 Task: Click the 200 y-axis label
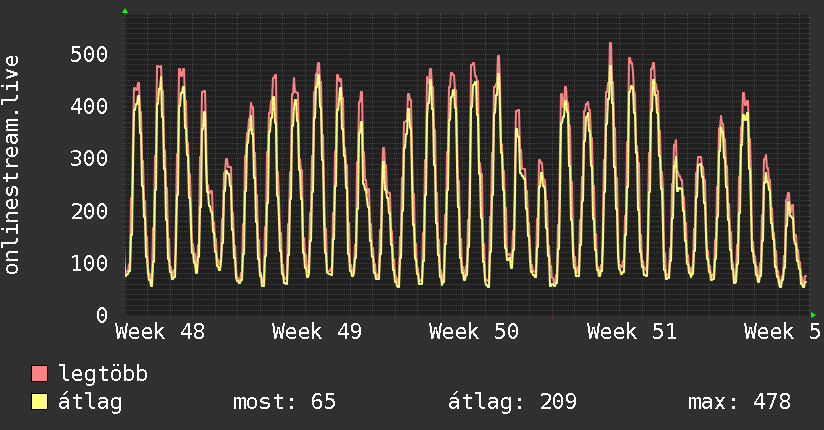pos(89,211)
